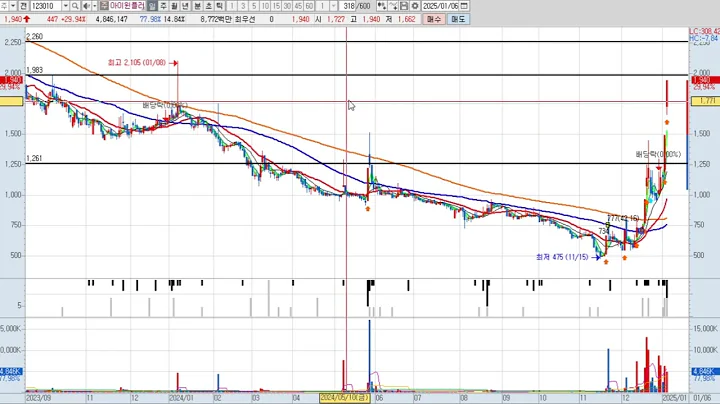Click volume value 4,846,147
Screen dimensions: 720x404
tap(112, 19)
